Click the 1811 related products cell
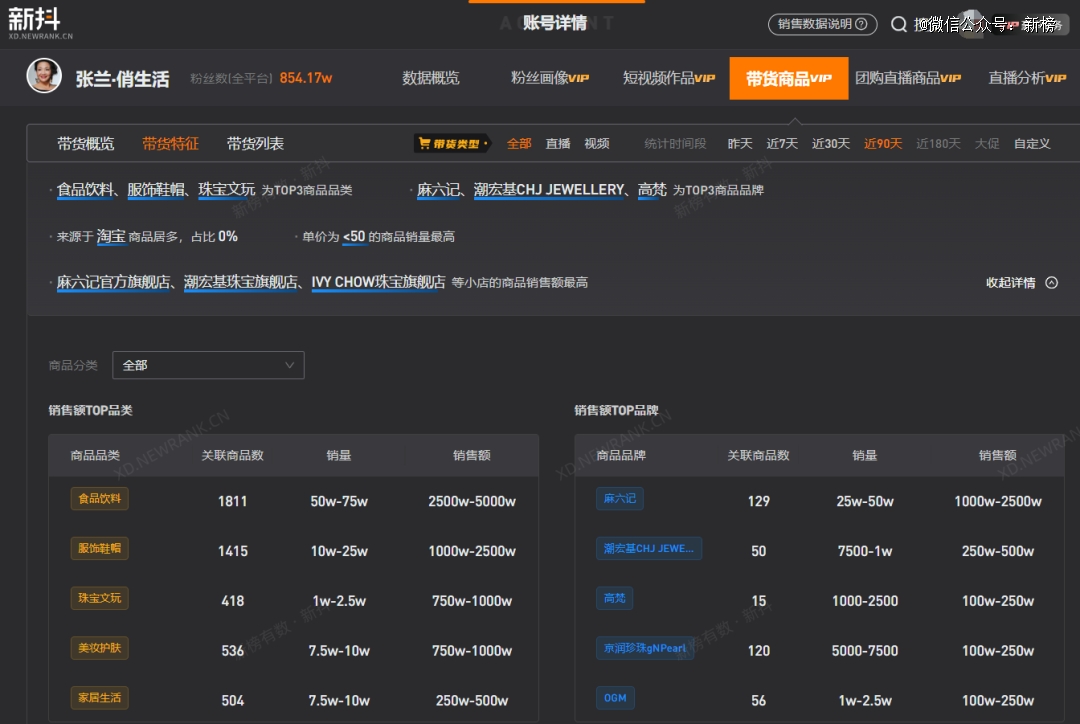Viewport: 1080px width, 724px height. (x=232, y=501)
